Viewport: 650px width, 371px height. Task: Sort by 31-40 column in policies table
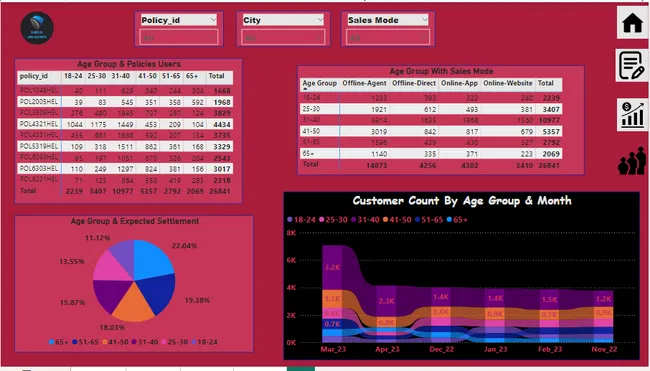point(121,76)
